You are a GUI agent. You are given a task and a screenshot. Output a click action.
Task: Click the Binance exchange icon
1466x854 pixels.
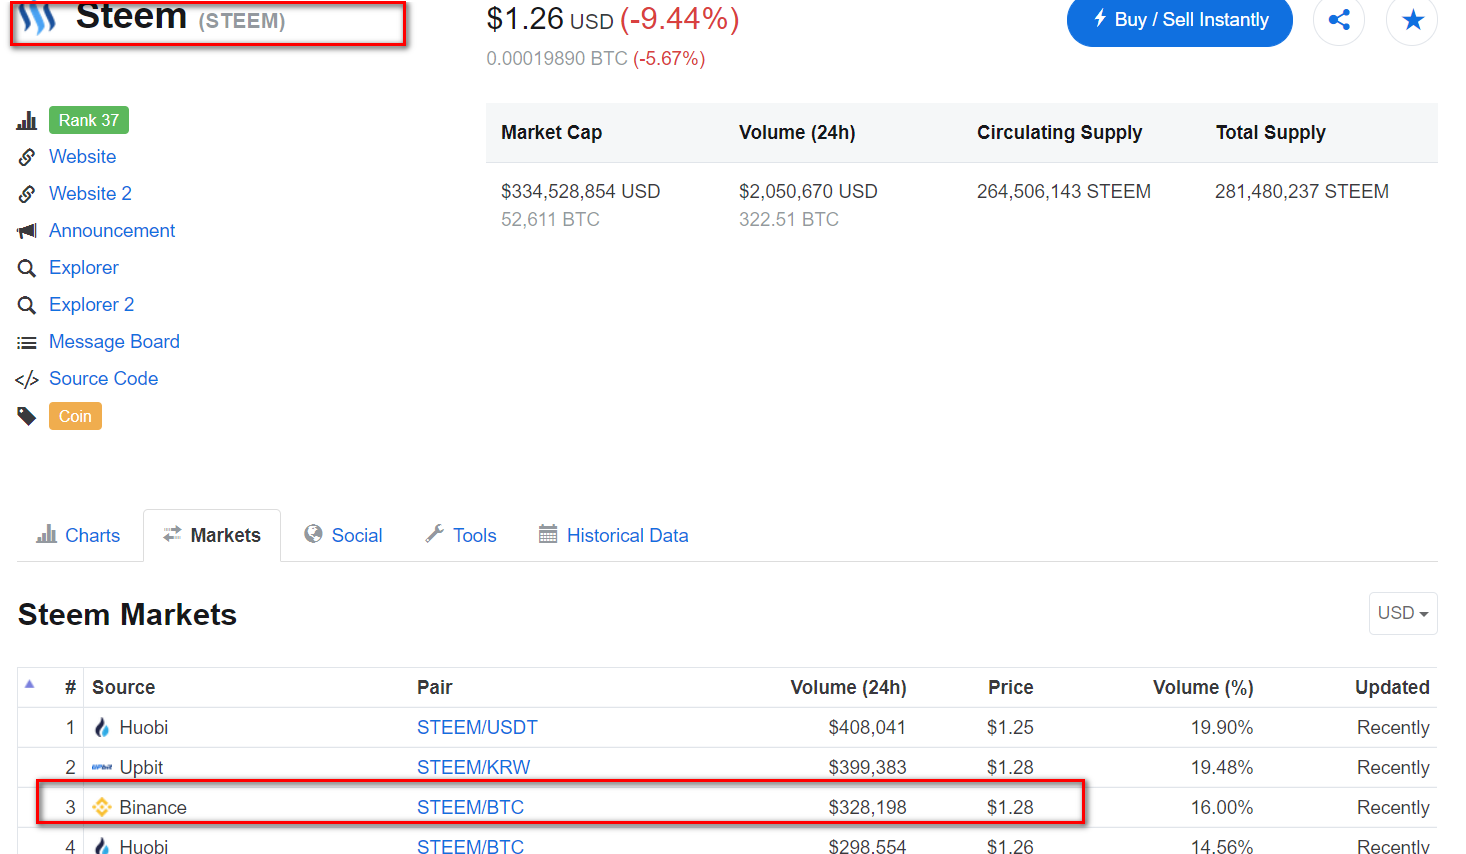(102, 807)
